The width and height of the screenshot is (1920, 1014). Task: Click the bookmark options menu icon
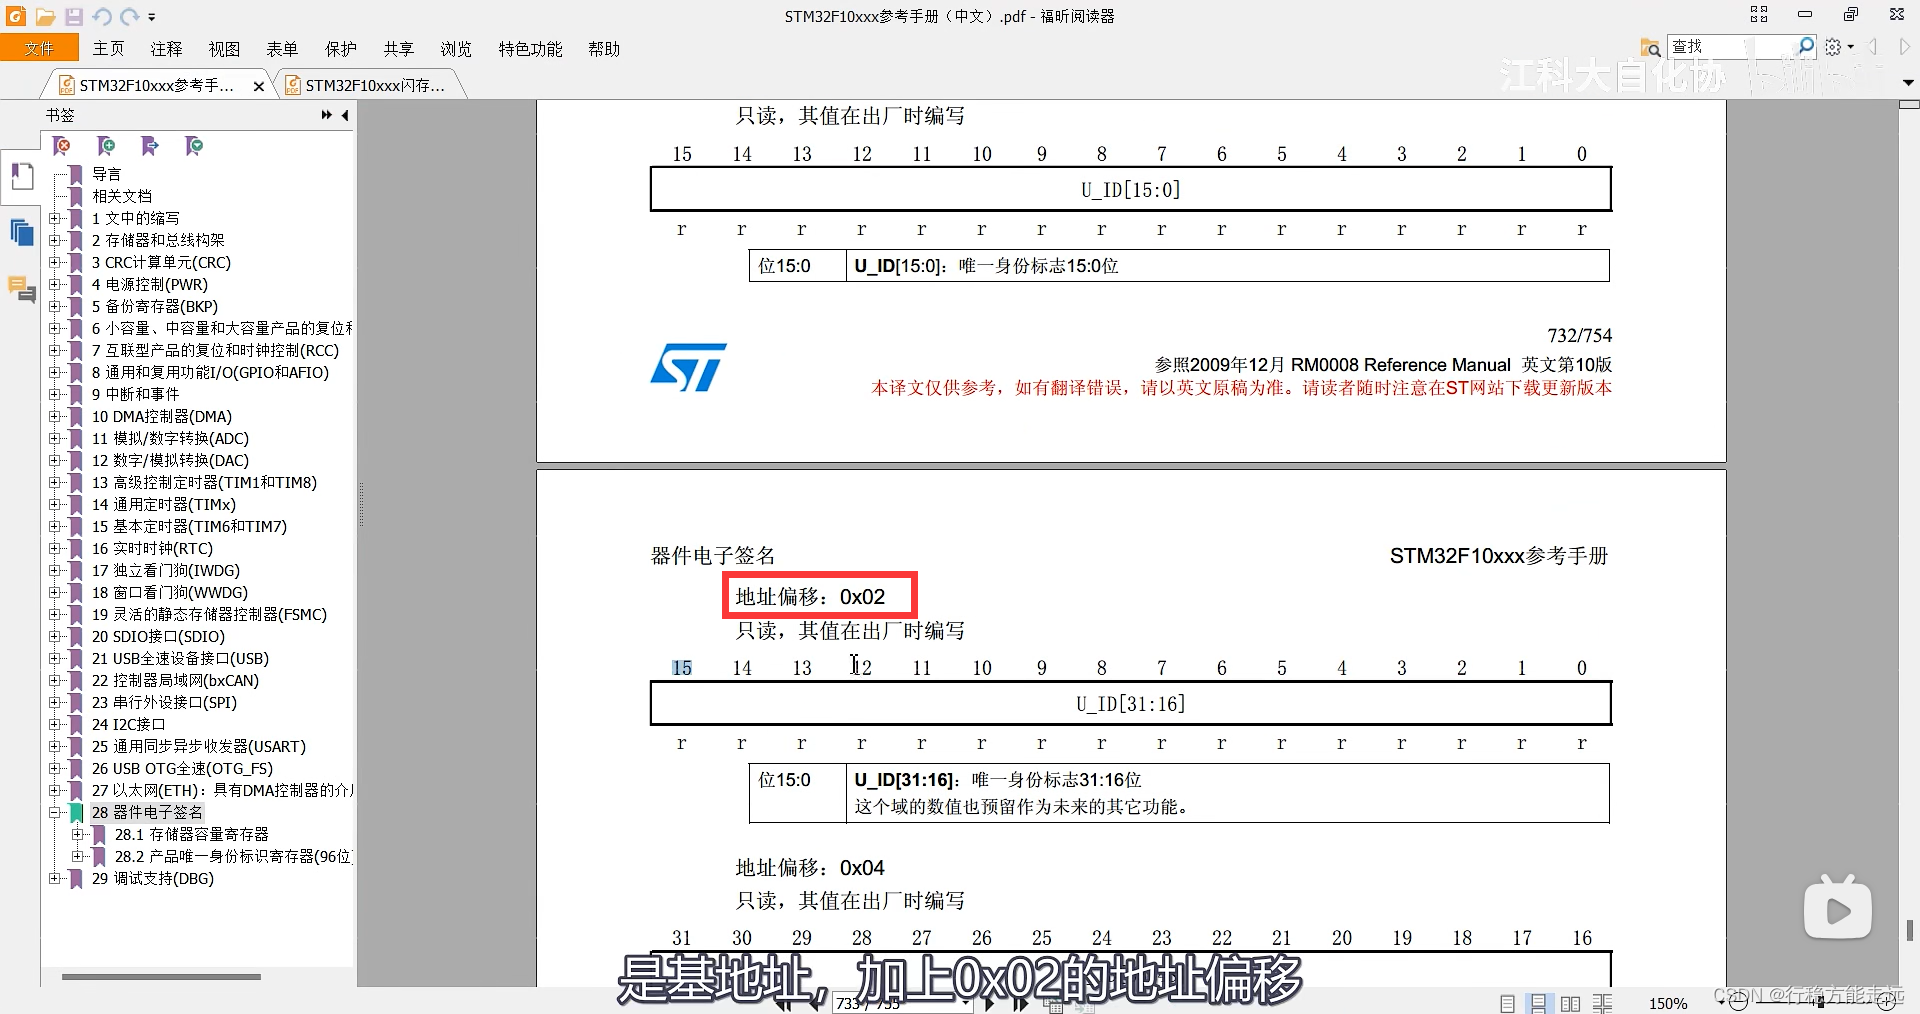[194, 147]
